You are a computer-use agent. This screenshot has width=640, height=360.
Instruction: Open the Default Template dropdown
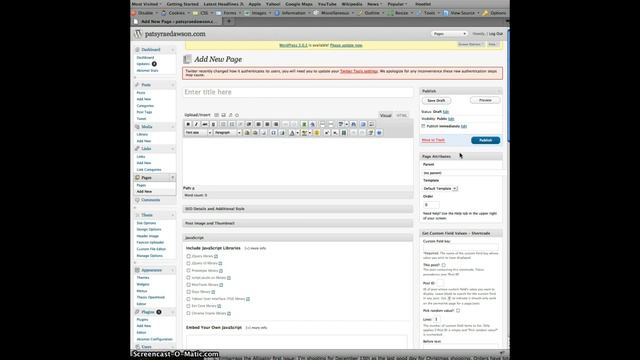pos(440,189)
